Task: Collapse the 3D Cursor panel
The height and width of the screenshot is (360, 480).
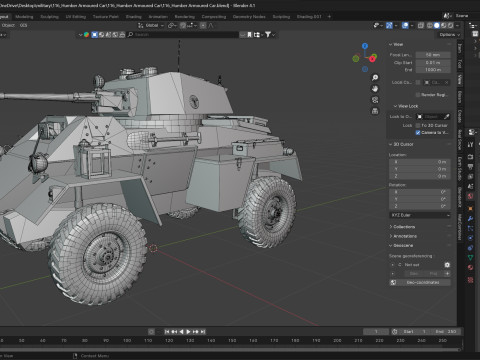Action: [x=401, y=144]
